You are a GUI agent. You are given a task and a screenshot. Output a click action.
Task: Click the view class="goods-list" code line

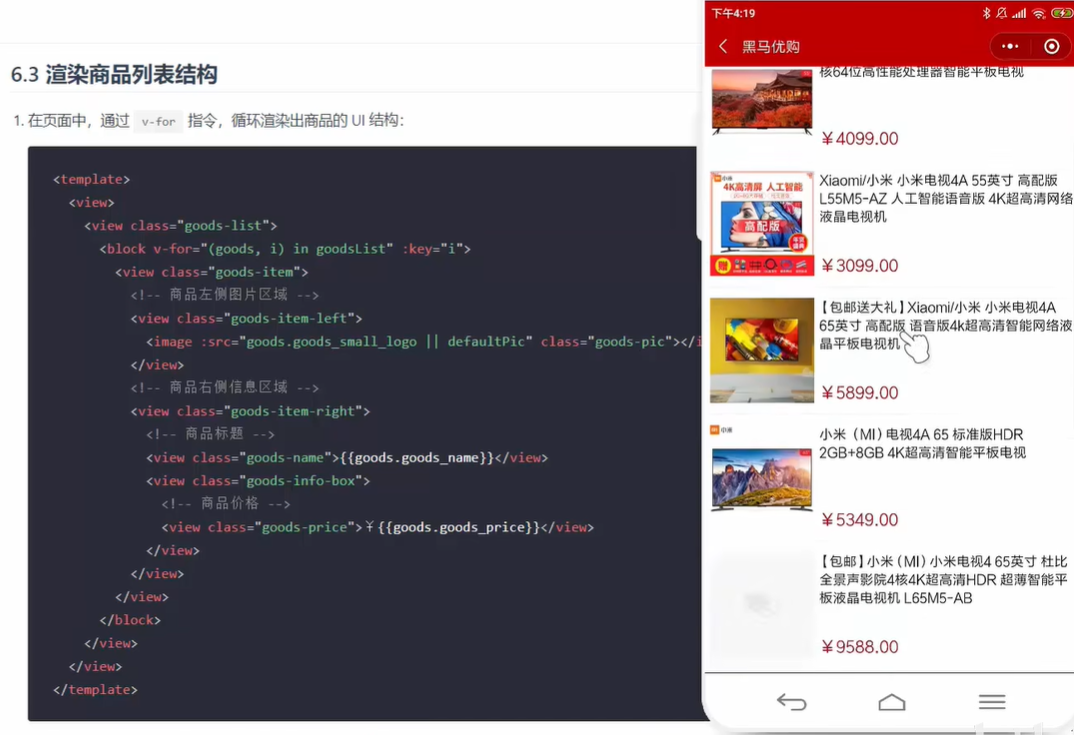pos(181,225)
